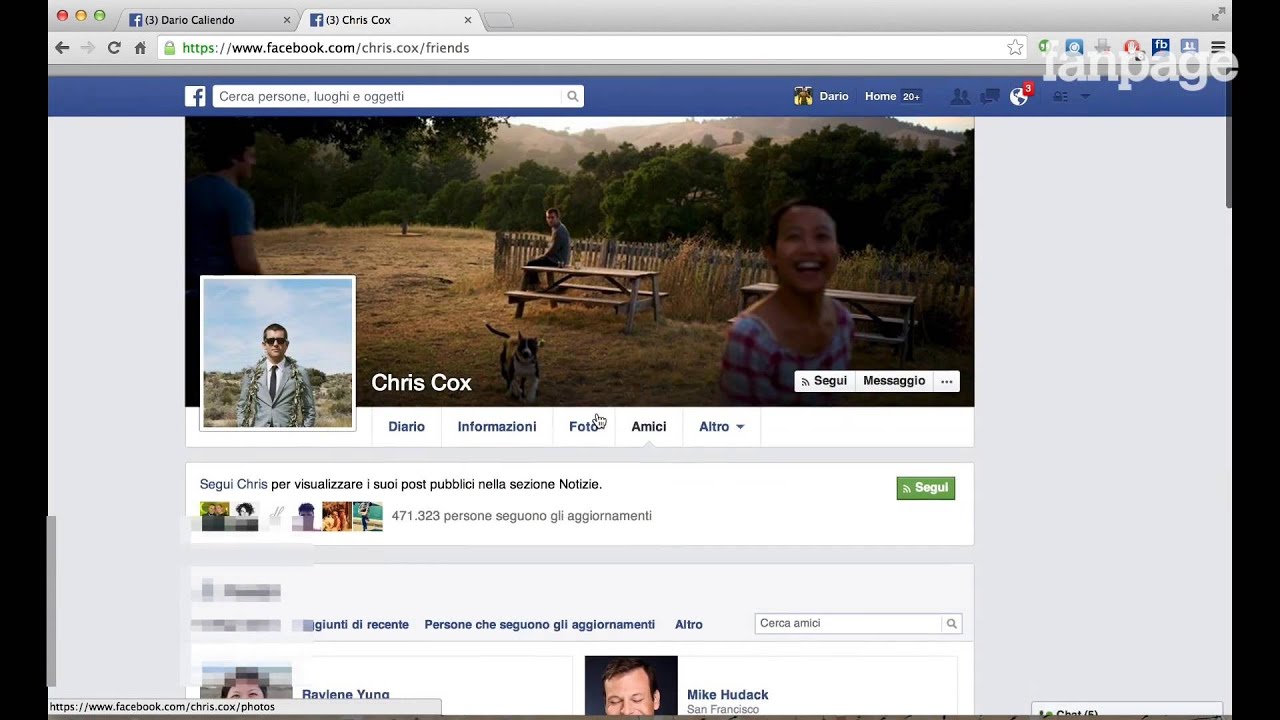Click the Segui button on cover photo

pos(824,381)
